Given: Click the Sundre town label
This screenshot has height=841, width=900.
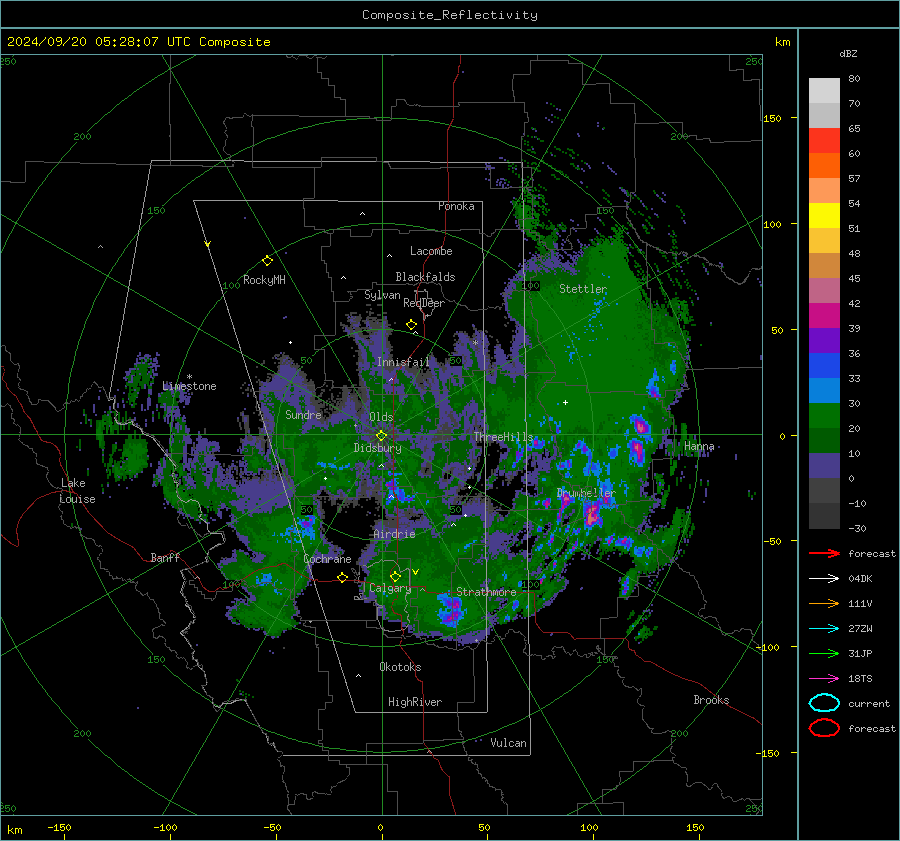Looking at the screenshot, I should [303, 415].
